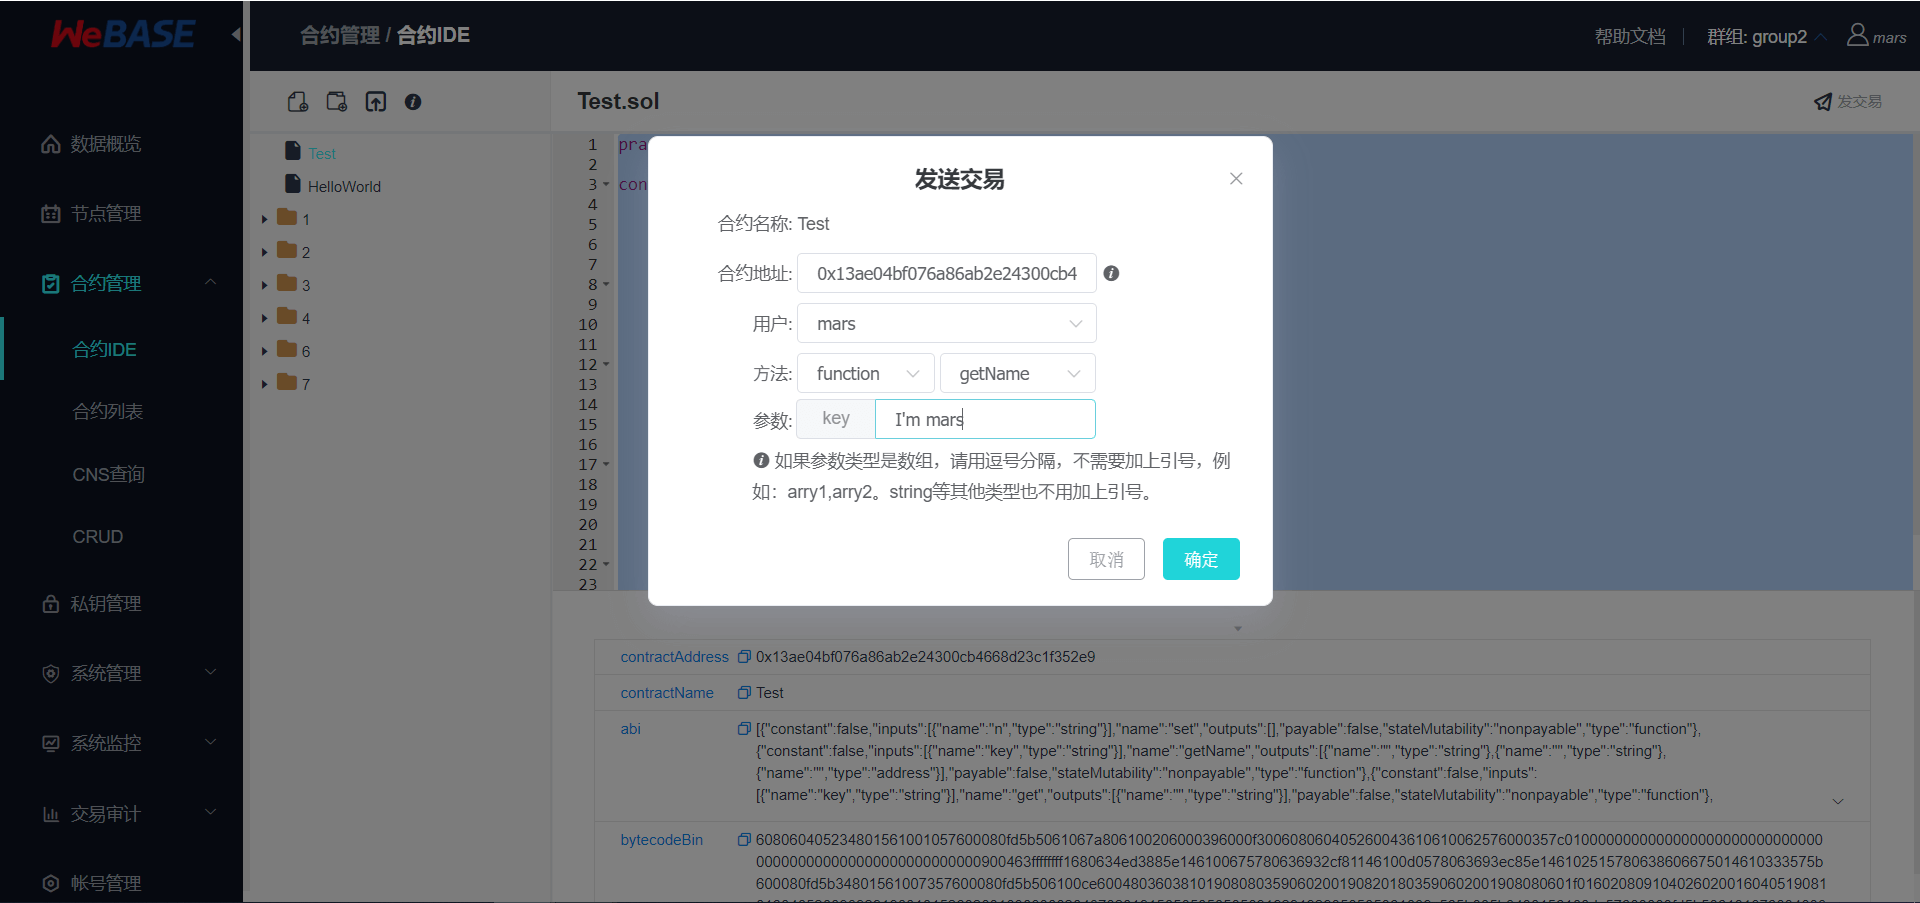1920x903 pixels.
Task: Switch to 合约列表 in the sidebar
Action: coord(106,411)
